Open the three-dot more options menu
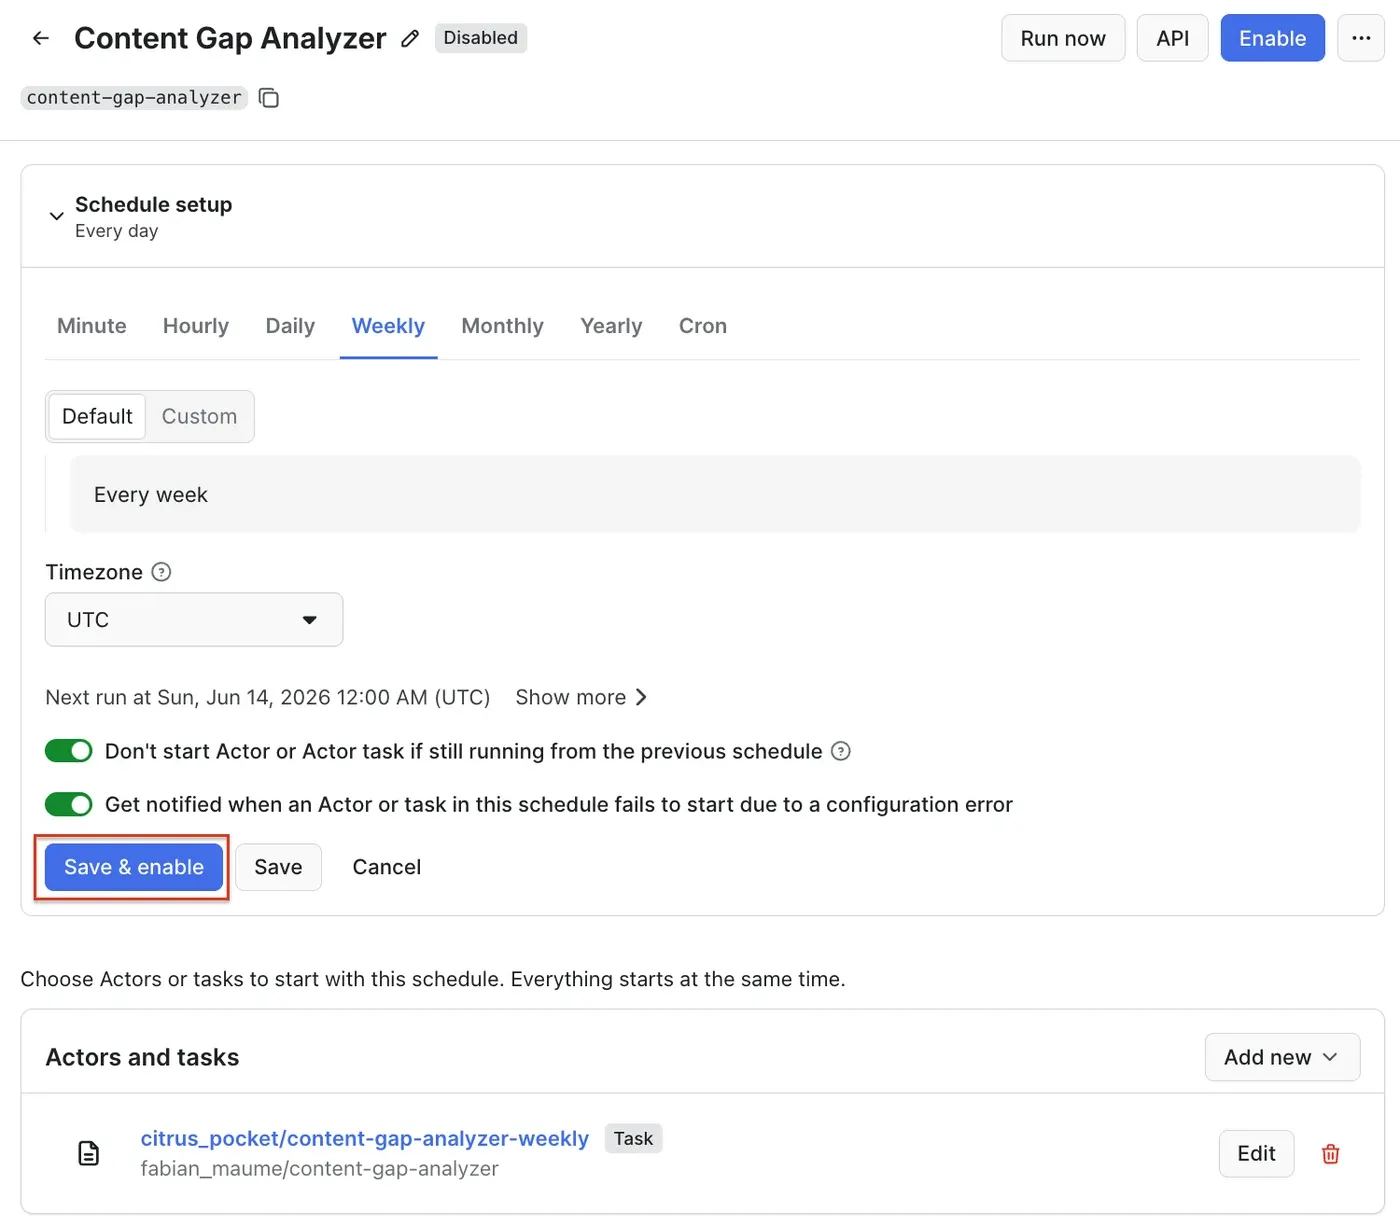Image resolution: width=1400 pixels, height=1226 pixels. [x=1361, y=38]
